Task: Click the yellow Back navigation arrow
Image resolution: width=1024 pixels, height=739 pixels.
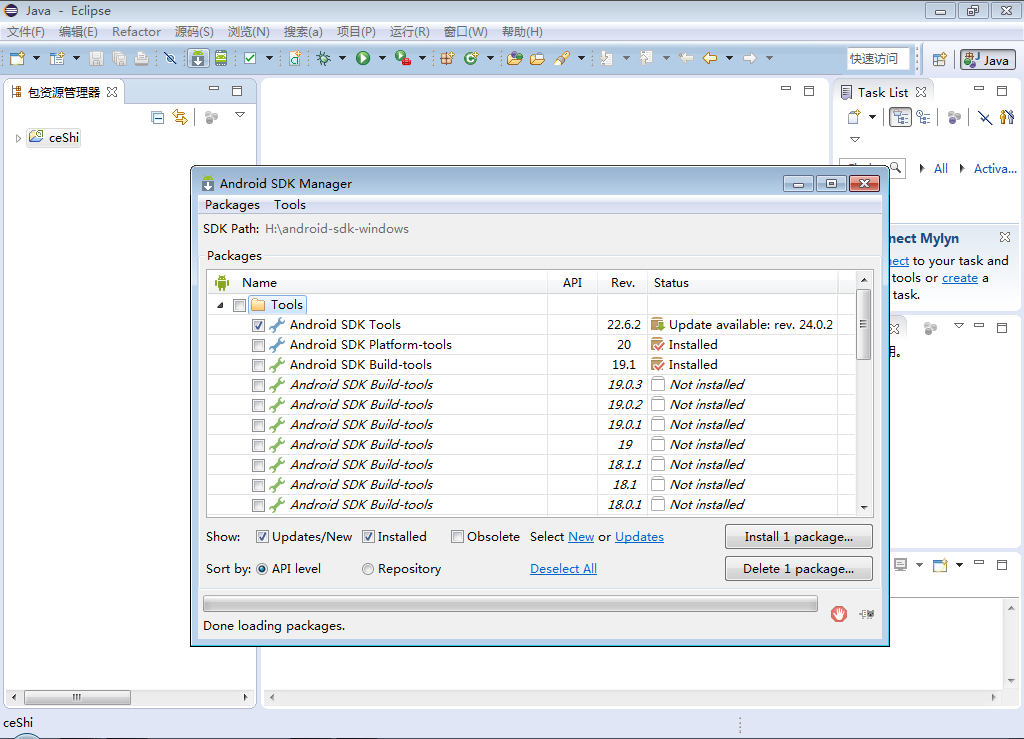Action: (710, 59)
